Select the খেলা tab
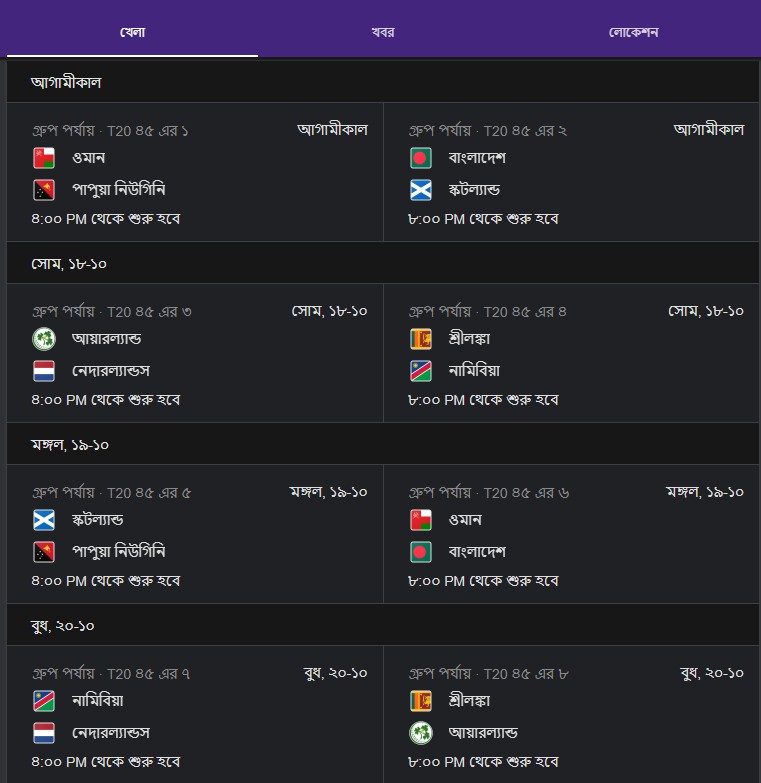 pyautogui.click(x=132, y=32)
